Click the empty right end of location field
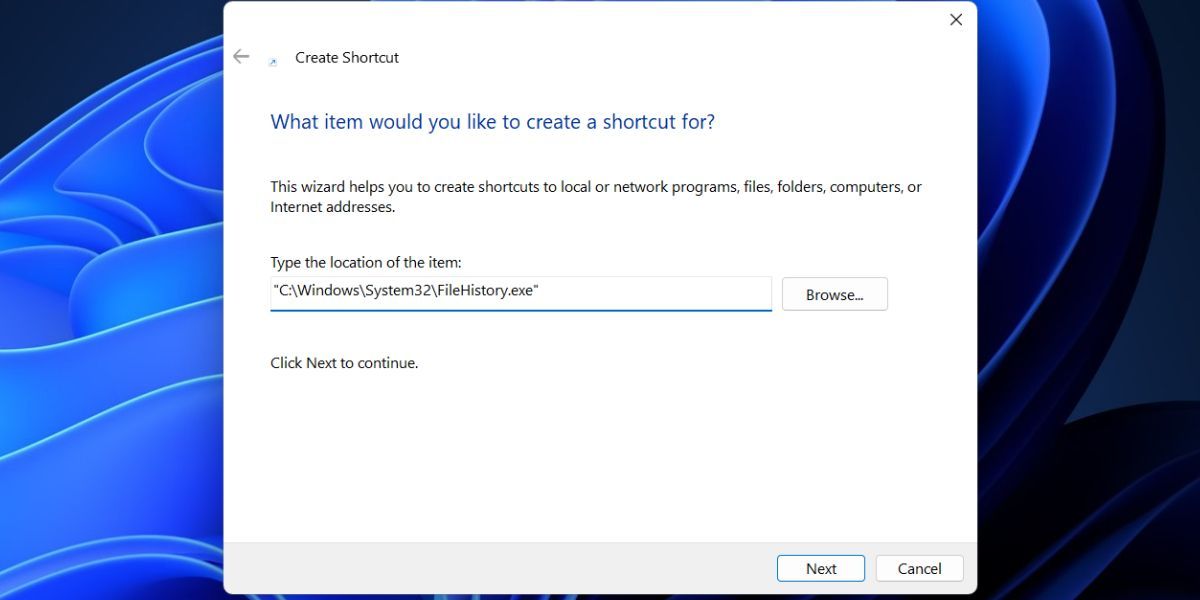 point(680,292)
